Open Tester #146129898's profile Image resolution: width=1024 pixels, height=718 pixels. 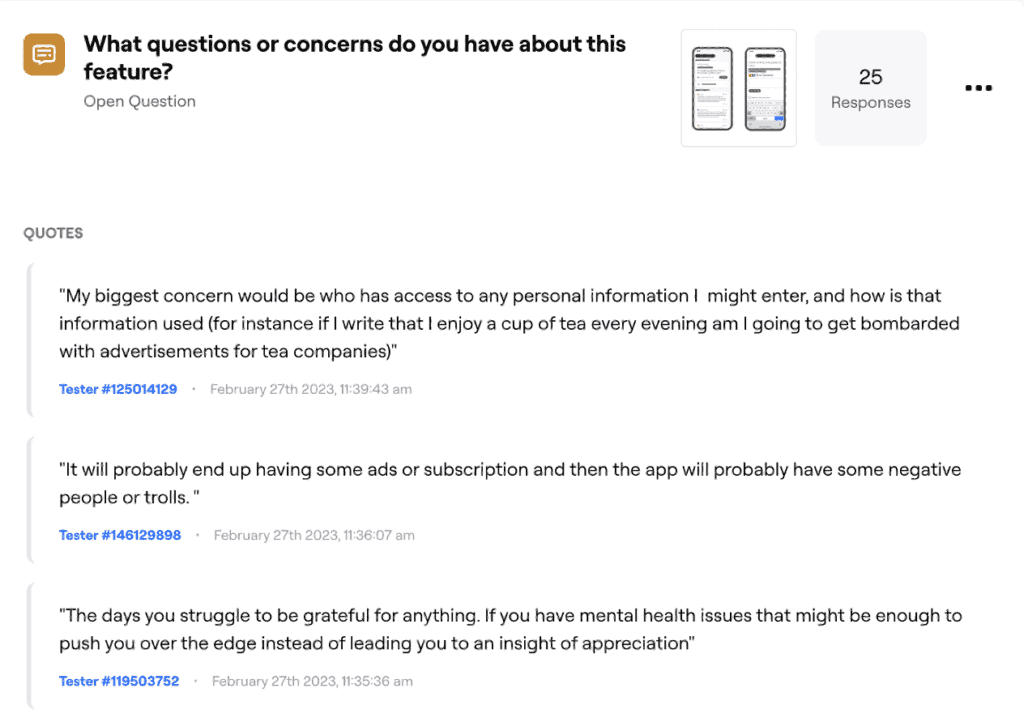(120, 535)
